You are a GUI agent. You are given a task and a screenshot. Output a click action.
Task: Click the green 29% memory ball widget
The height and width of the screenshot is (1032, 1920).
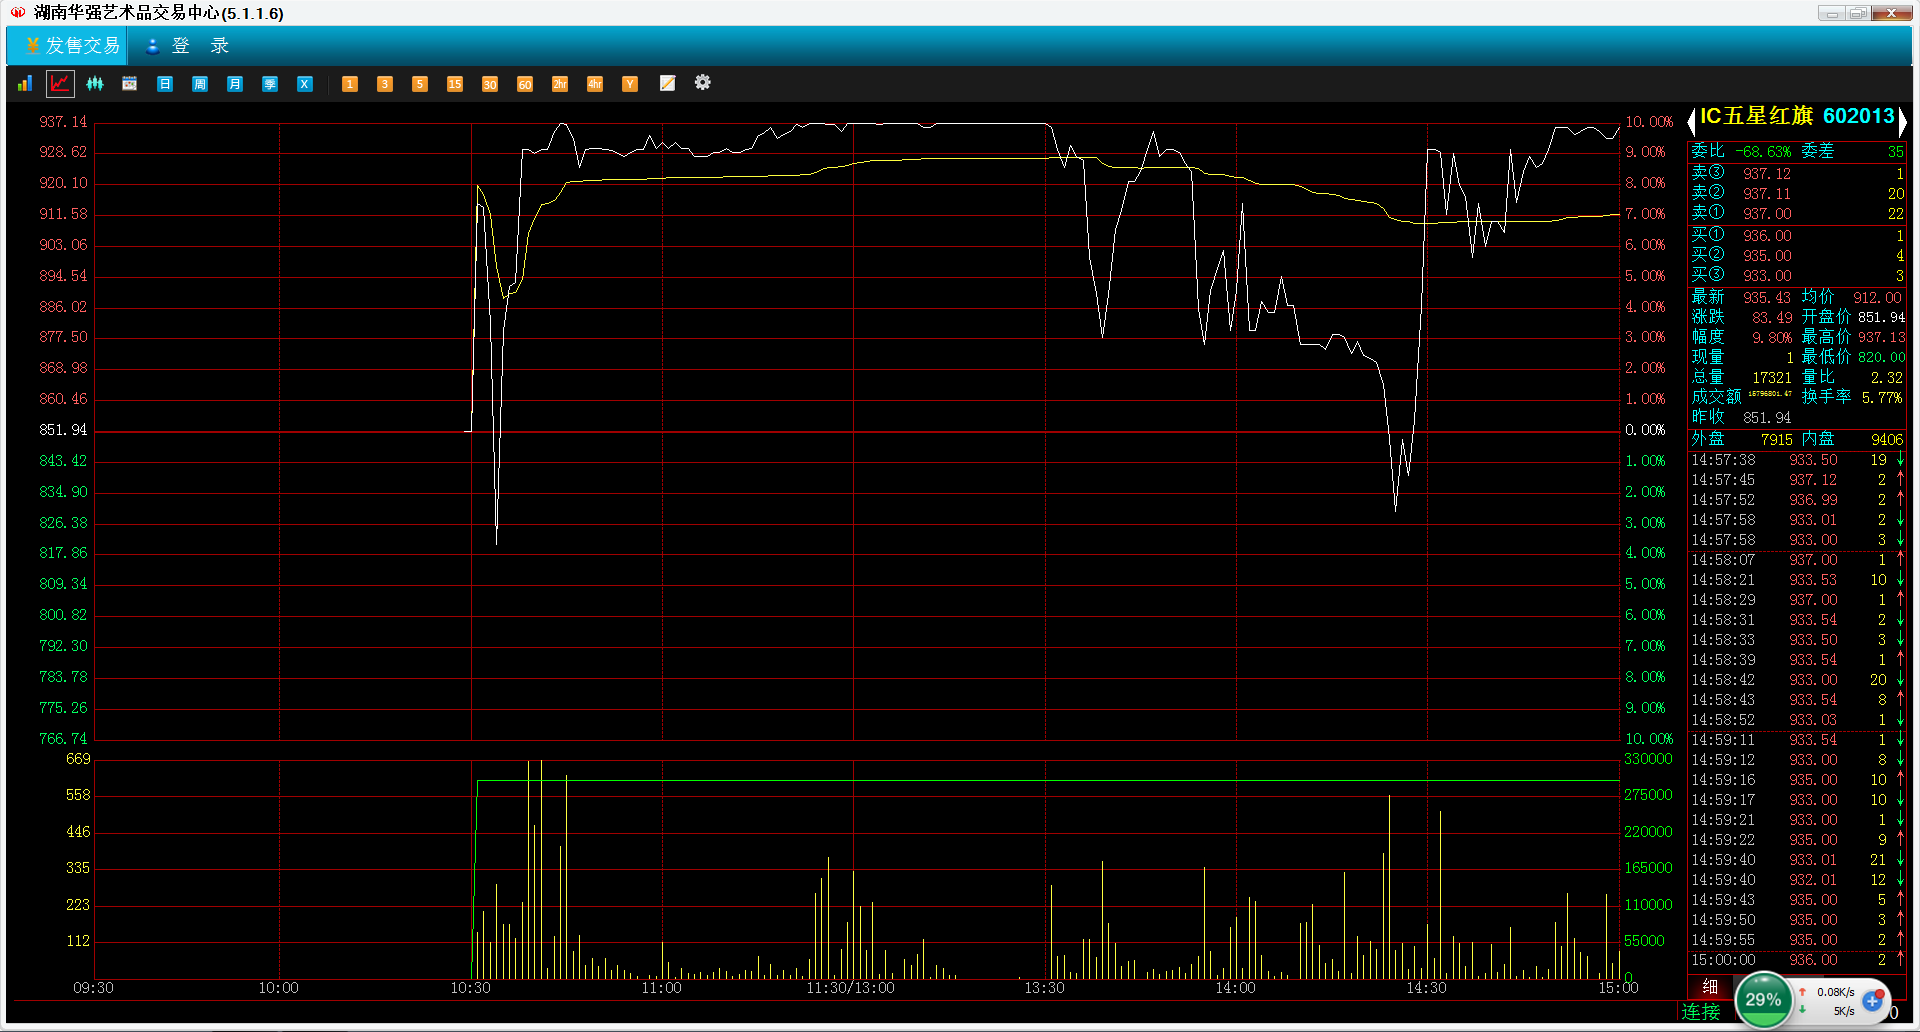(x=1763, y=999)
